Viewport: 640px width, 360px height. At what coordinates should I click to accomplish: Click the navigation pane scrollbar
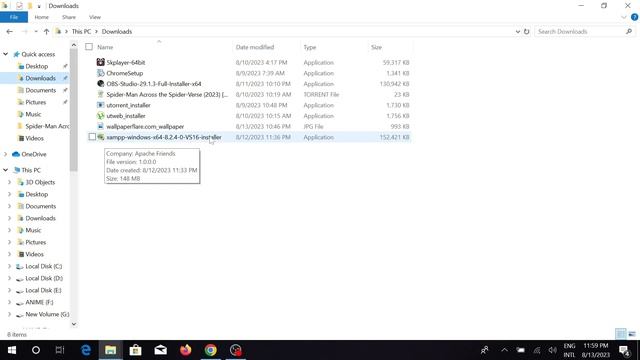tap(74, 110)
